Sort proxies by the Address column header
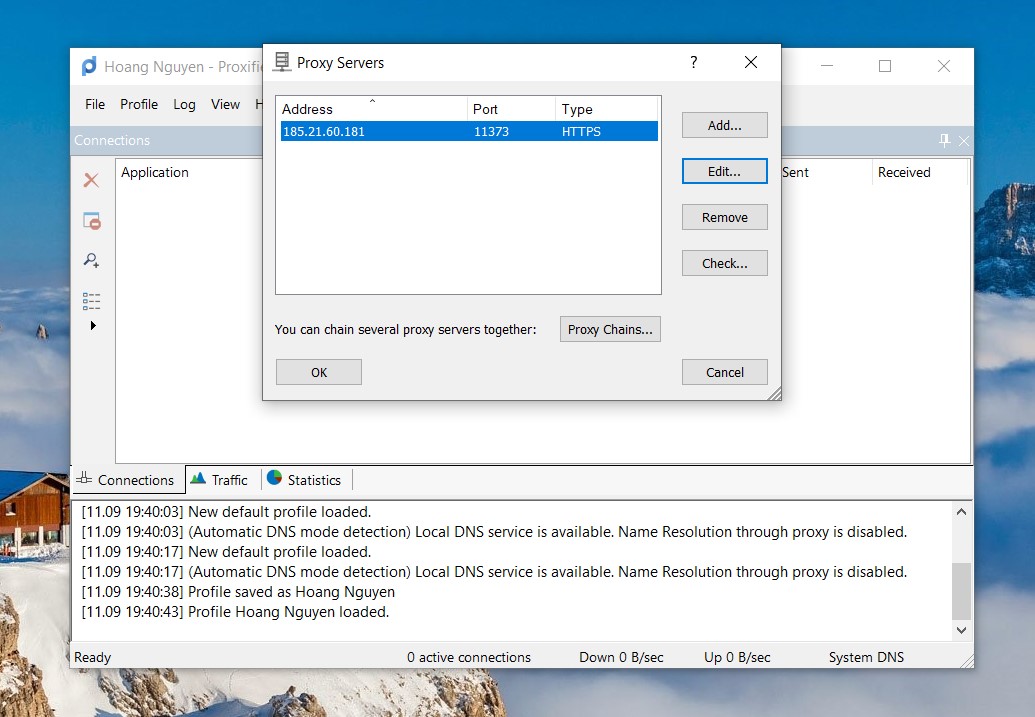1035x717 pixels. (370, 109)
